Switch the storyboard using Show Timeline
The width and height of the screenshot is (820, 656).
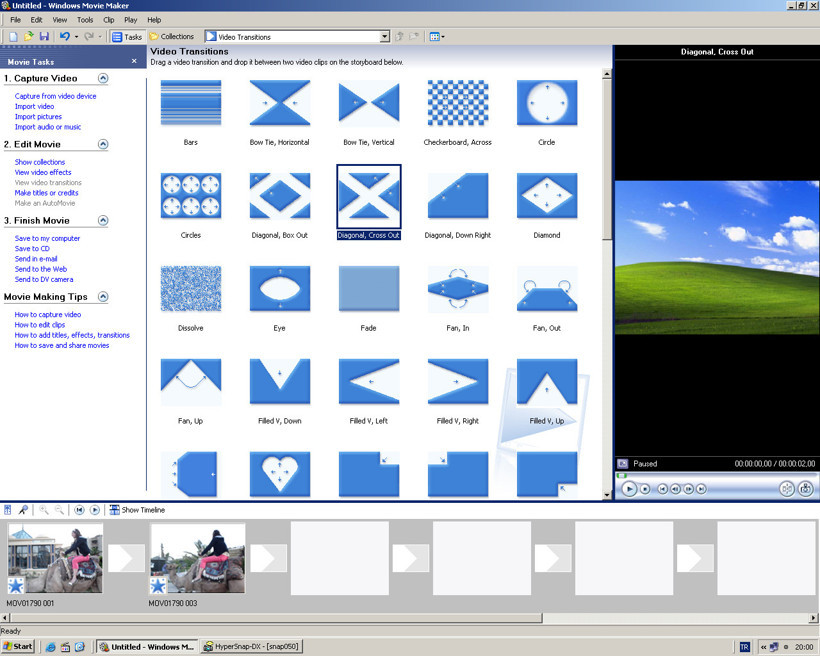(137, 510)
